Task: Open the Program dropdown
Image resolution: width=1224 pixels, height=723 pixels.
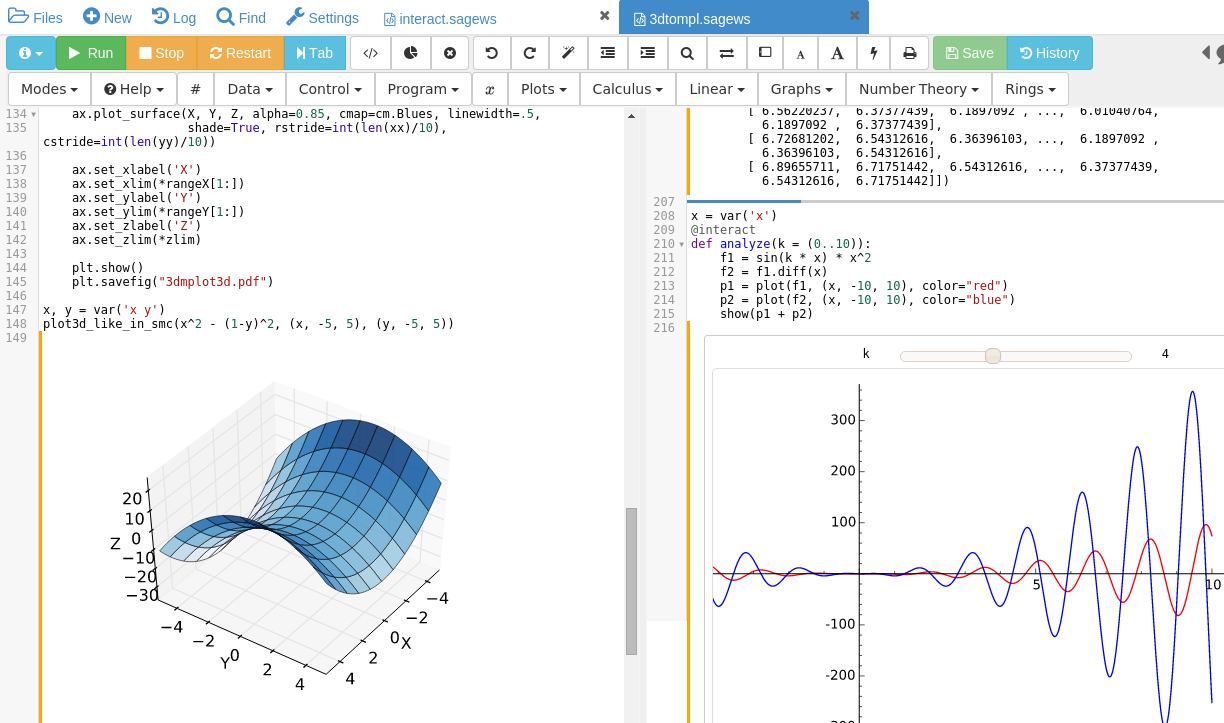Action: click(x=423, y=89)
